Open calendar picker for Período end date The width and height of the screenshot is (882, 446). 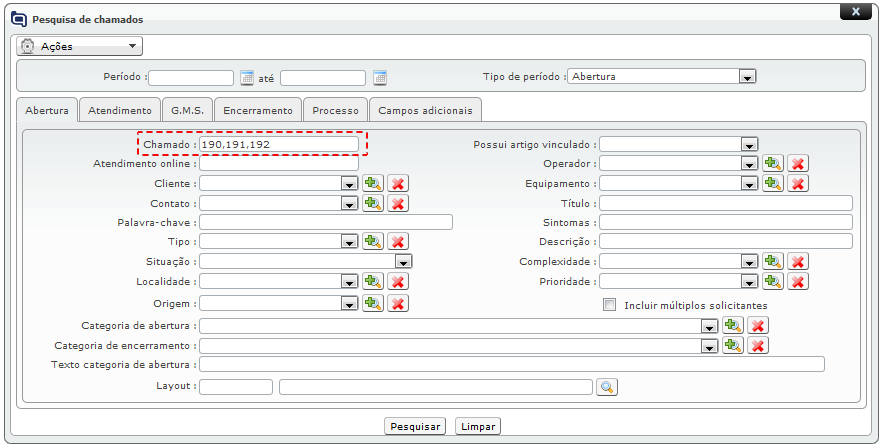[x=380, y=78]
